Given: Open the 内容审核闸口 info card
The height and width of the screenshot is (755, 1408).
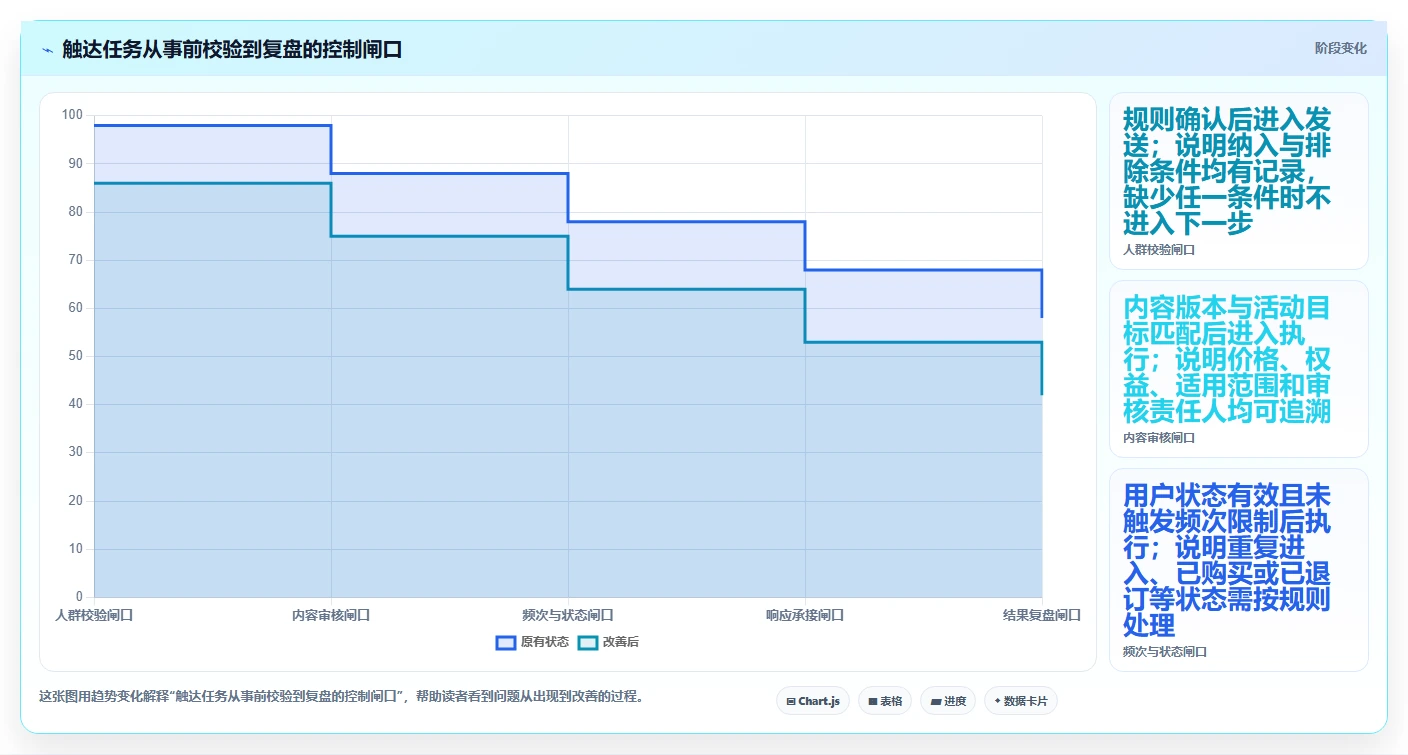Looking at the screenshot, I should pyautogui.click(x=1238, y=369).
